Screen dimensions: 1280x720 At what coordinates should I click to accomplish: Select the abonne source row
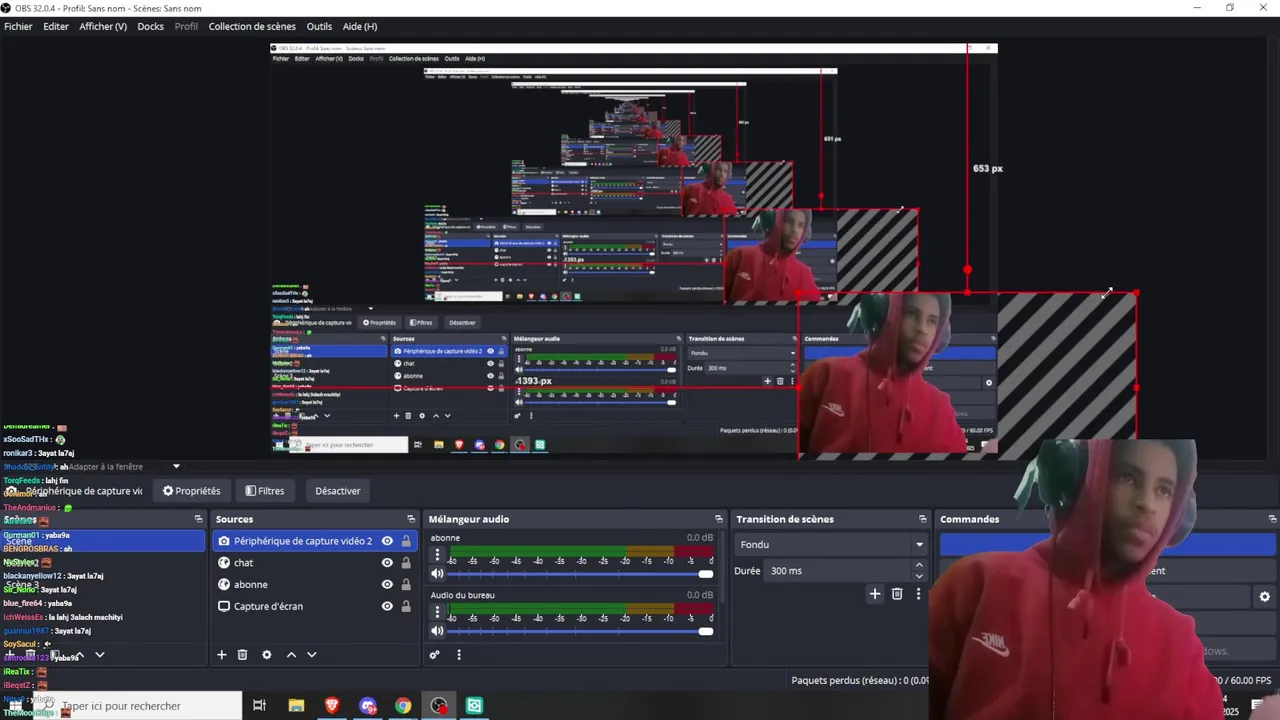click(315, 584)
